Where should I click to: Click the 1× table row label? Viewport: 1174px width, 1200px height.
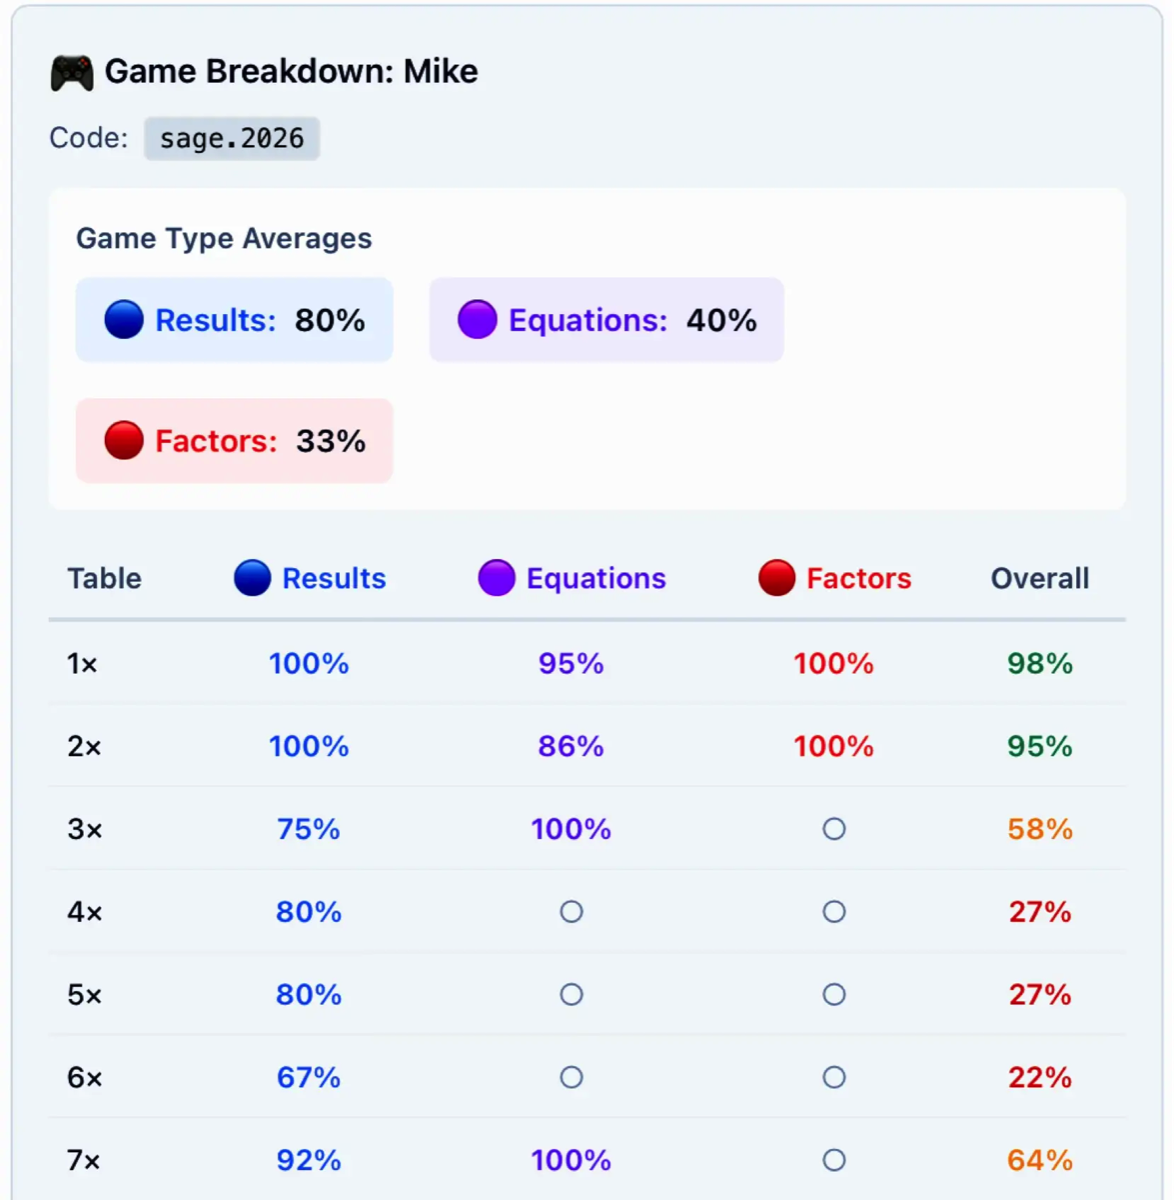(82, 664)
